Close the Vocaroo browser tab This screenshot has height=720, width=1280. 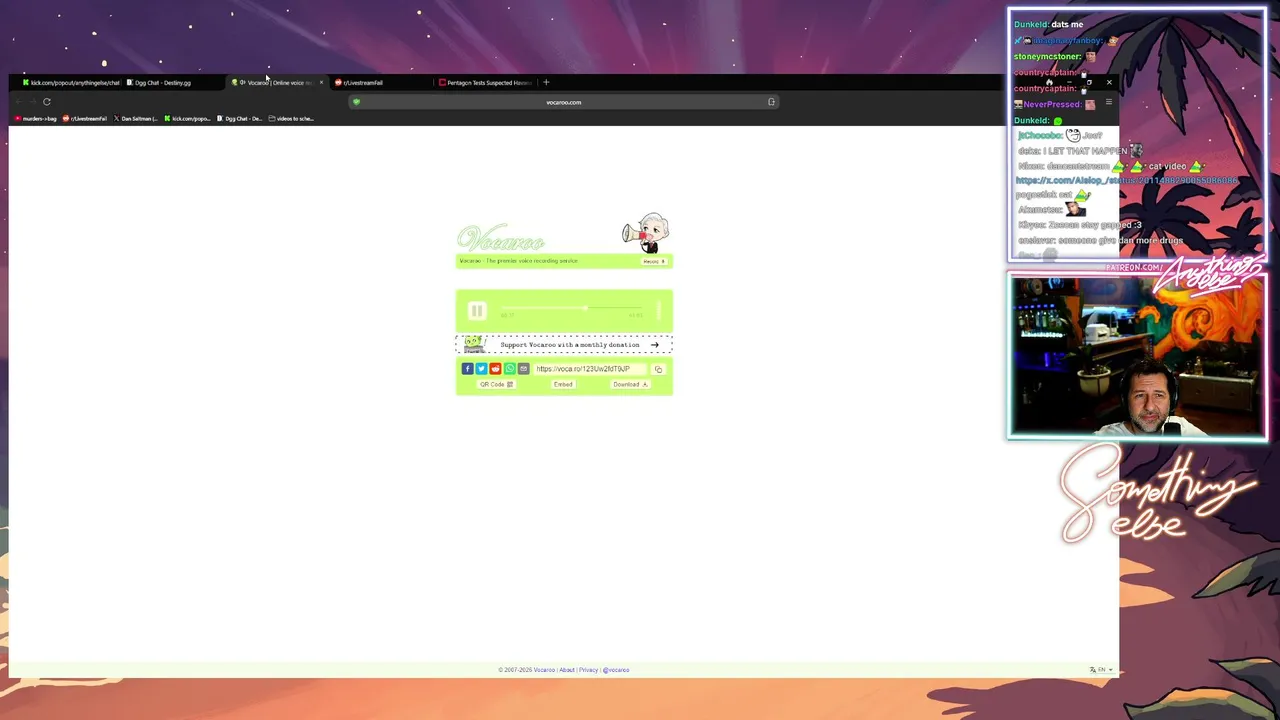point(321,83)
